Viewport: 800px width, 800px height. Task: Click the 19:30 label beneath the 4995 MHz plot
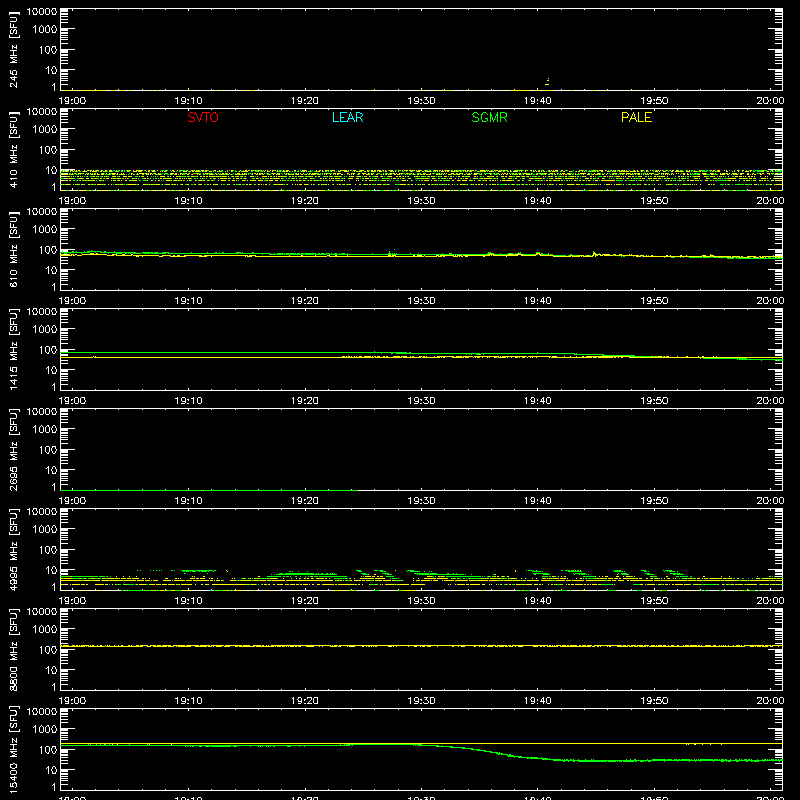click(x=421, y=601)
